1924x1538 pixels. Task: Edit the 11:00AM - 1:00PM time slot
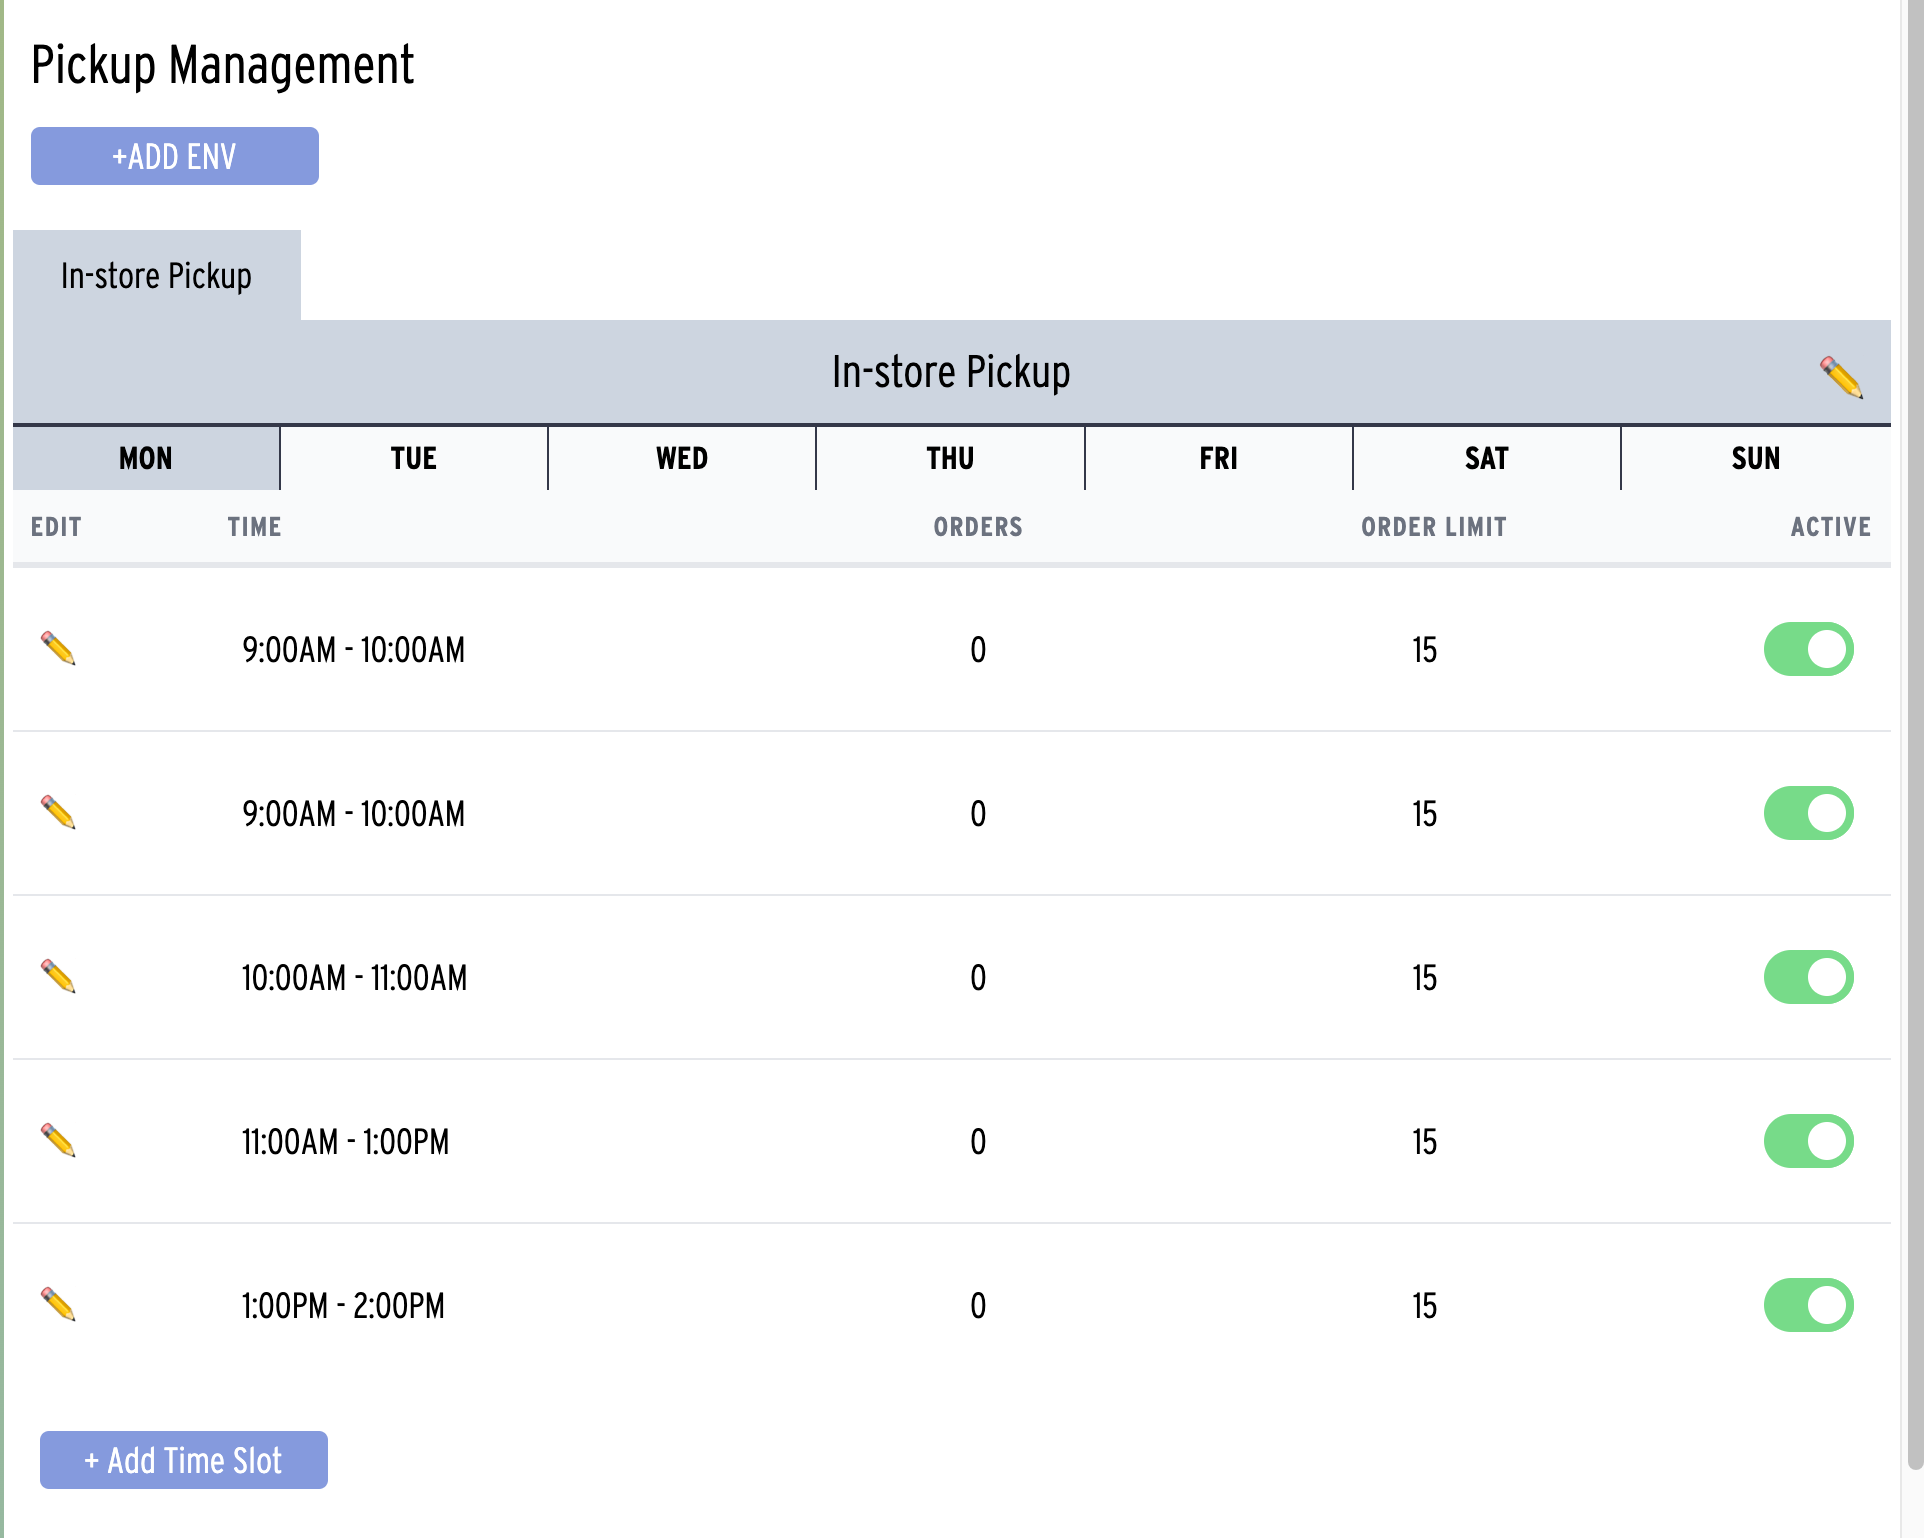click(x=58, y=1141)
